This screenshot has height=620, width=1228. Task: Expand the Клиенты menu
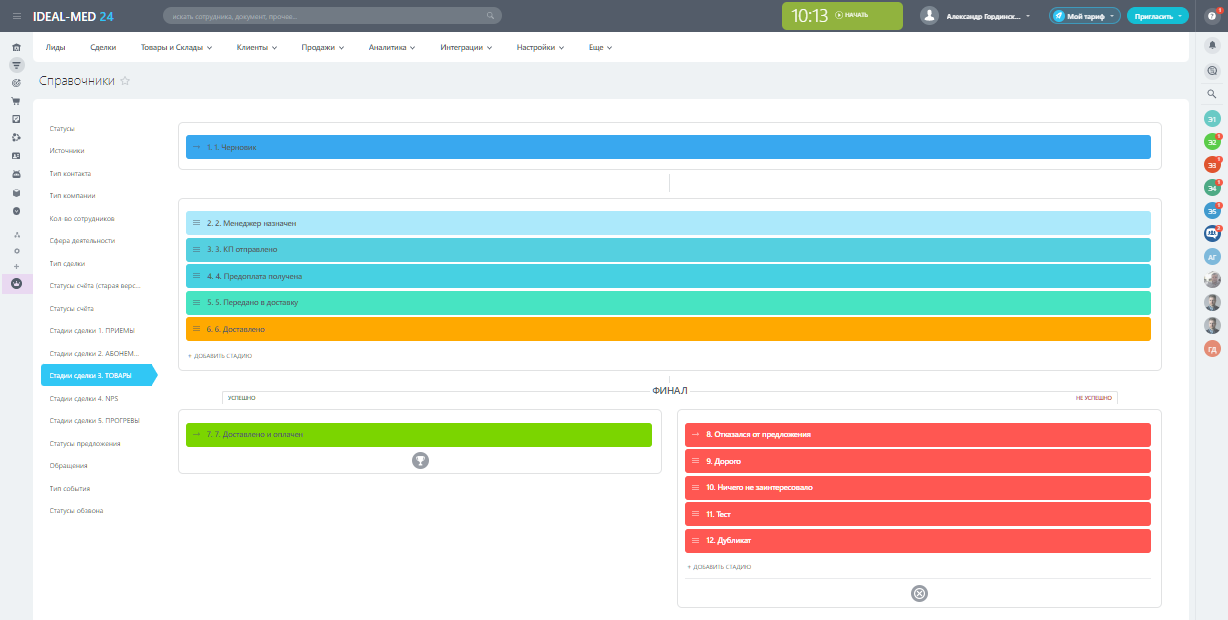click(x=257, y=47)
